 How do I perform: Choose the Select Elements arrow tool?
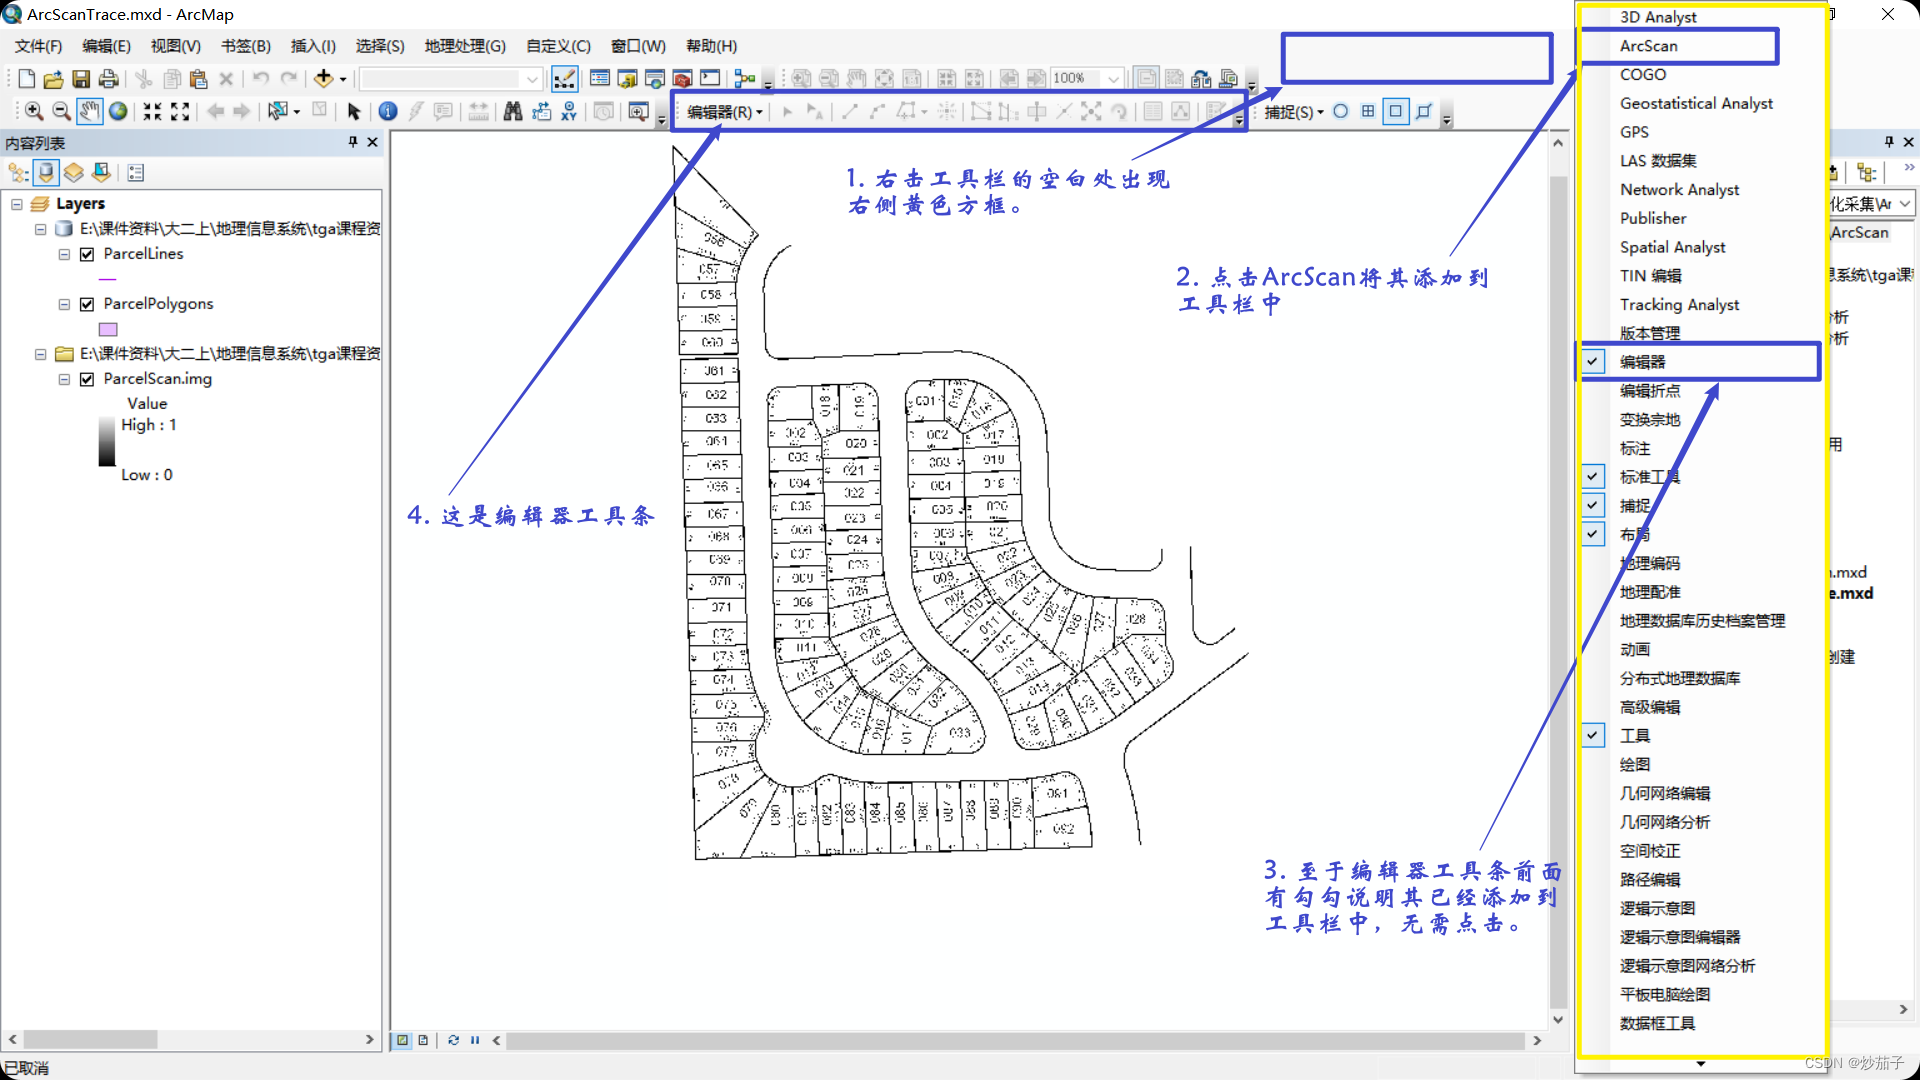pyautogui.click(x=353, y=111)
